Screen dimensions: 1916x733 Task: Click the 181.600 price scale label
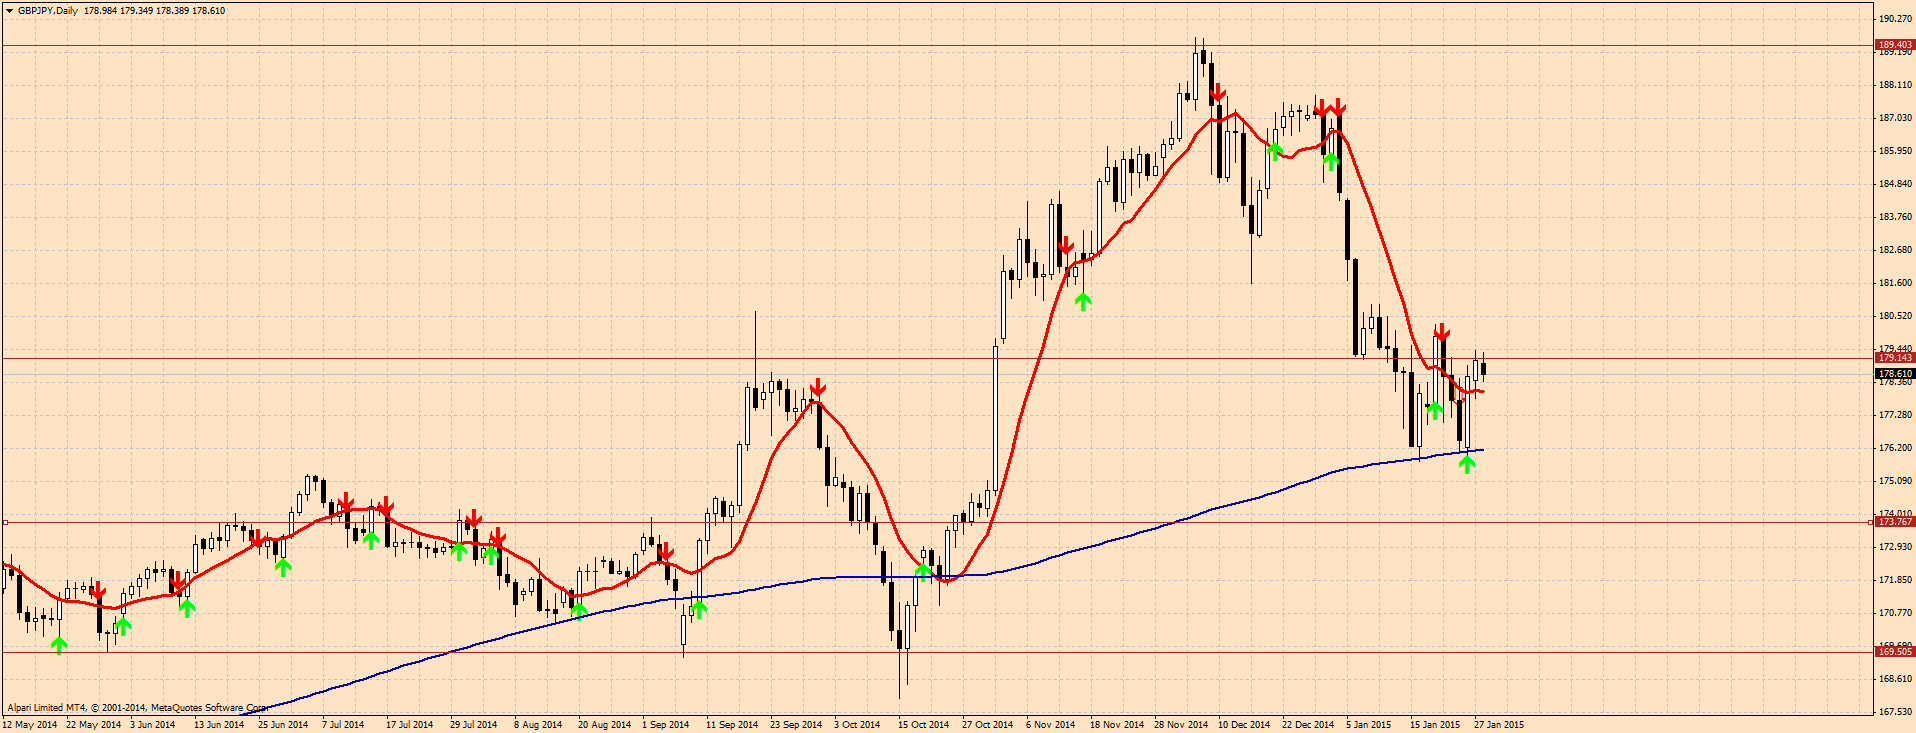tap(1896, 283)
